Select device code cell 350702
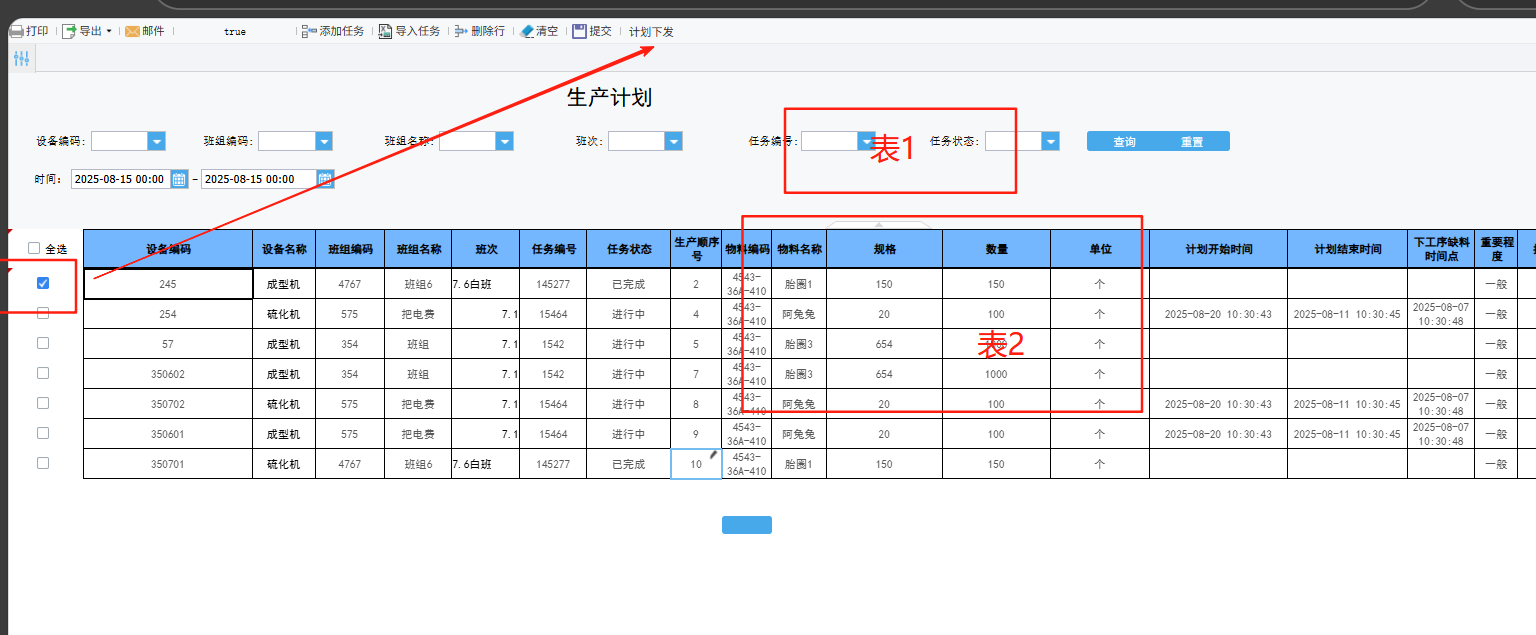Image resolution: width=1536 pixels, height=635 pixels. tap(168, 404)
